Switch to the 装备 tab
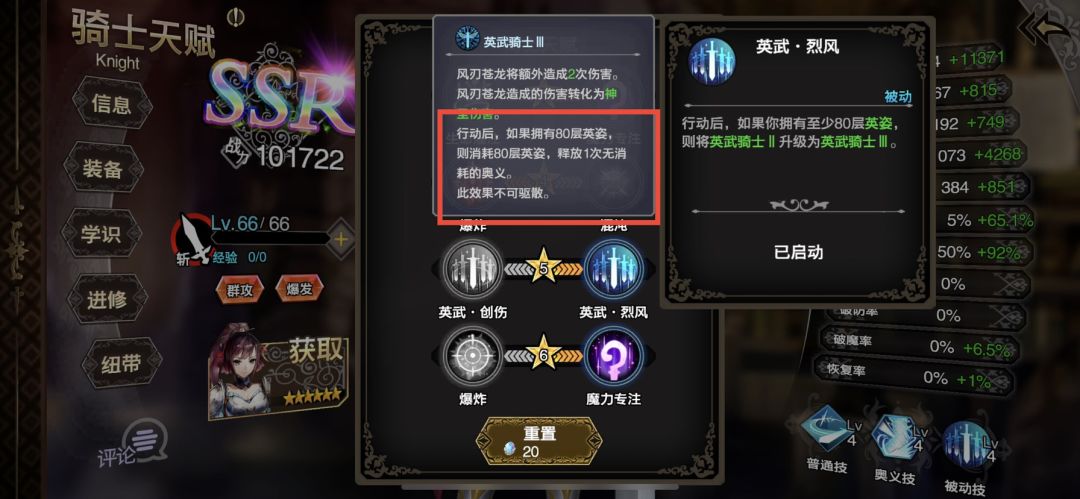The image size is (1080, 499). tap(103, 170)
